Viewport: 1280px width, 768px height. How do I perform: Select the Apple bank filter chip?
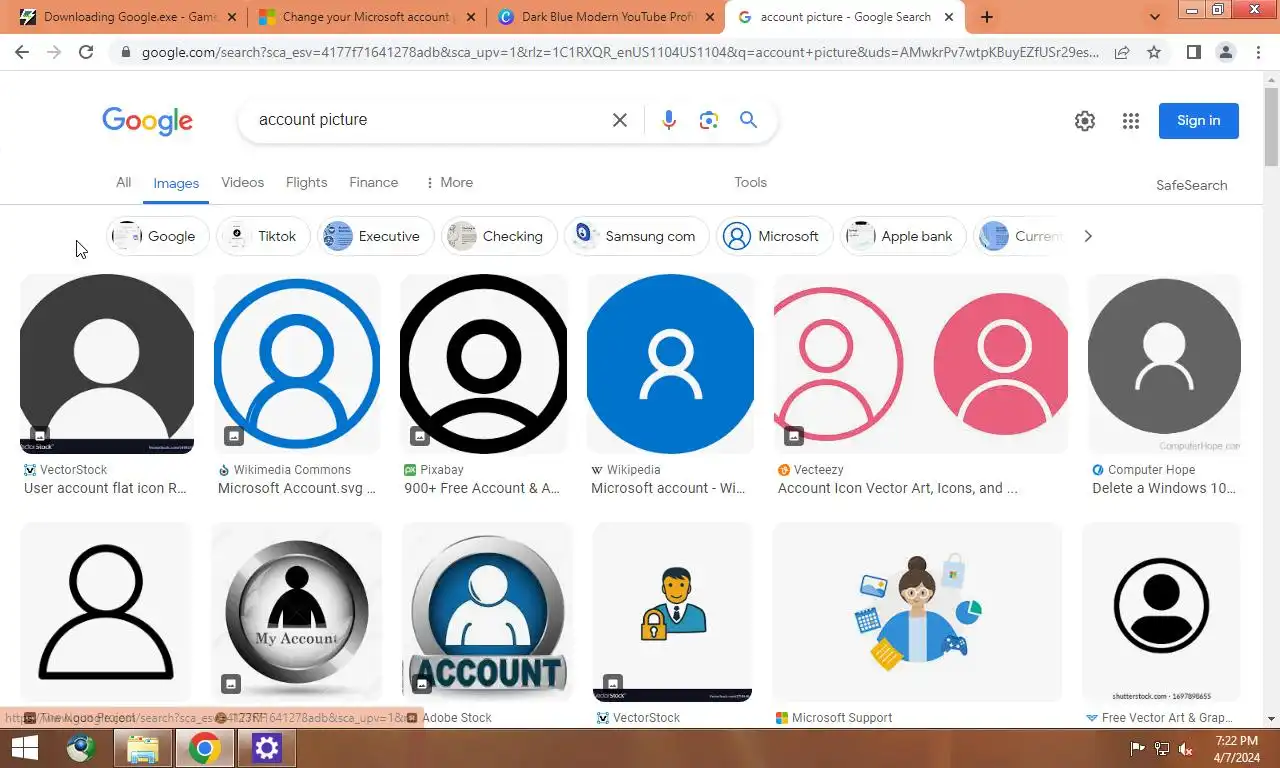(x=903, y=236)
